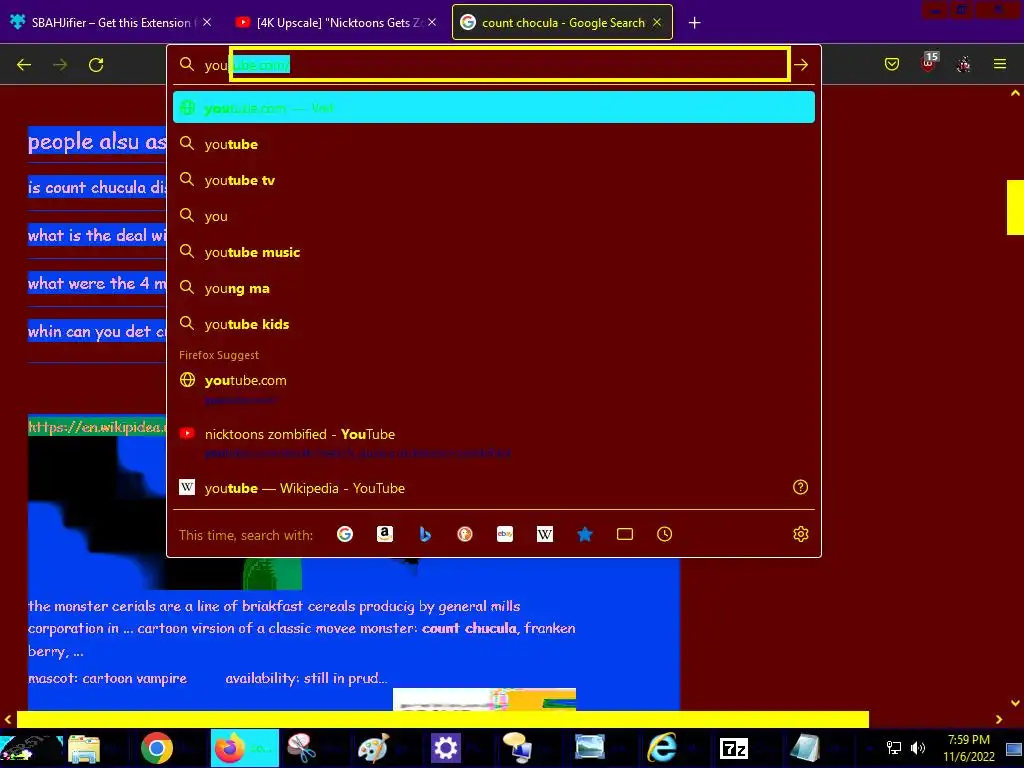Click the Firefox Suggest help question mark
The image size is (1024, 768).
pyautogui.click(x=800, y=487)
